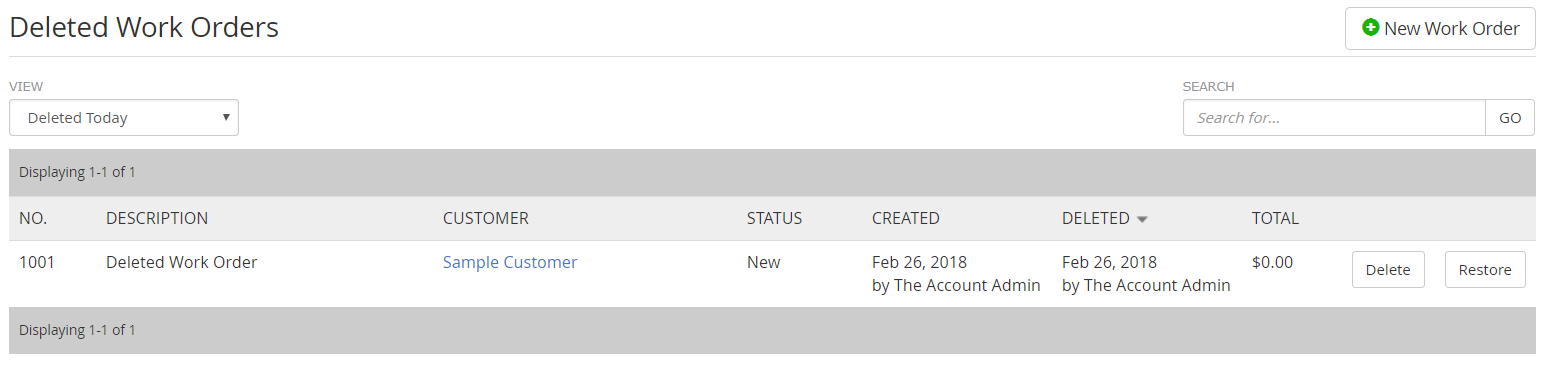Click work order number 1001
This screenshot has height=367, width=1546.
[37, 262]
